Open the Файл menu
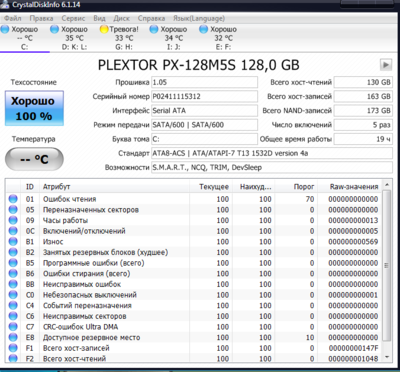This screenshot has width=400, height=372. click(x=13, y=18)
